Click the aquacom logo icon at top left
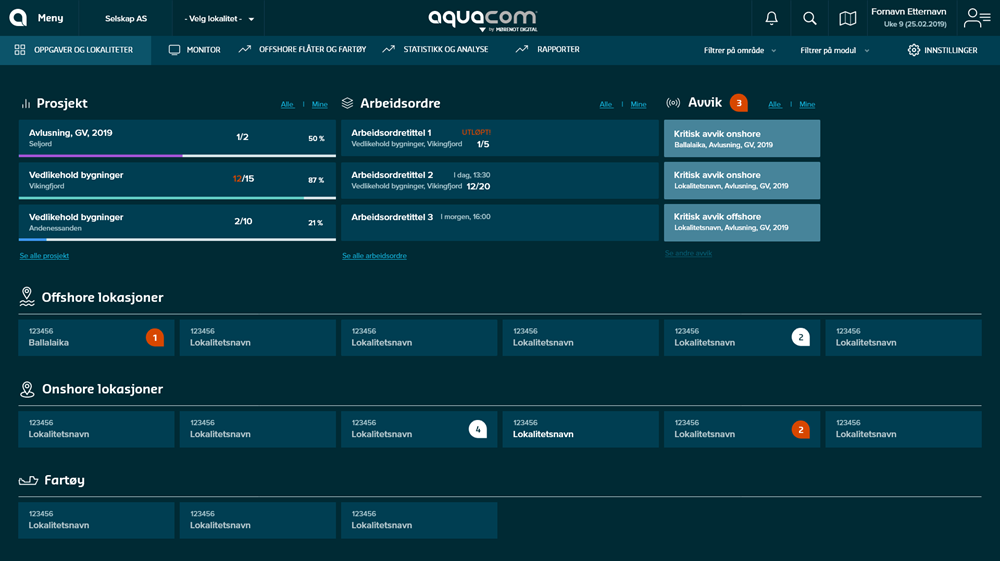The width and height of the screenshot is (1000, 561). coord(18,18)
